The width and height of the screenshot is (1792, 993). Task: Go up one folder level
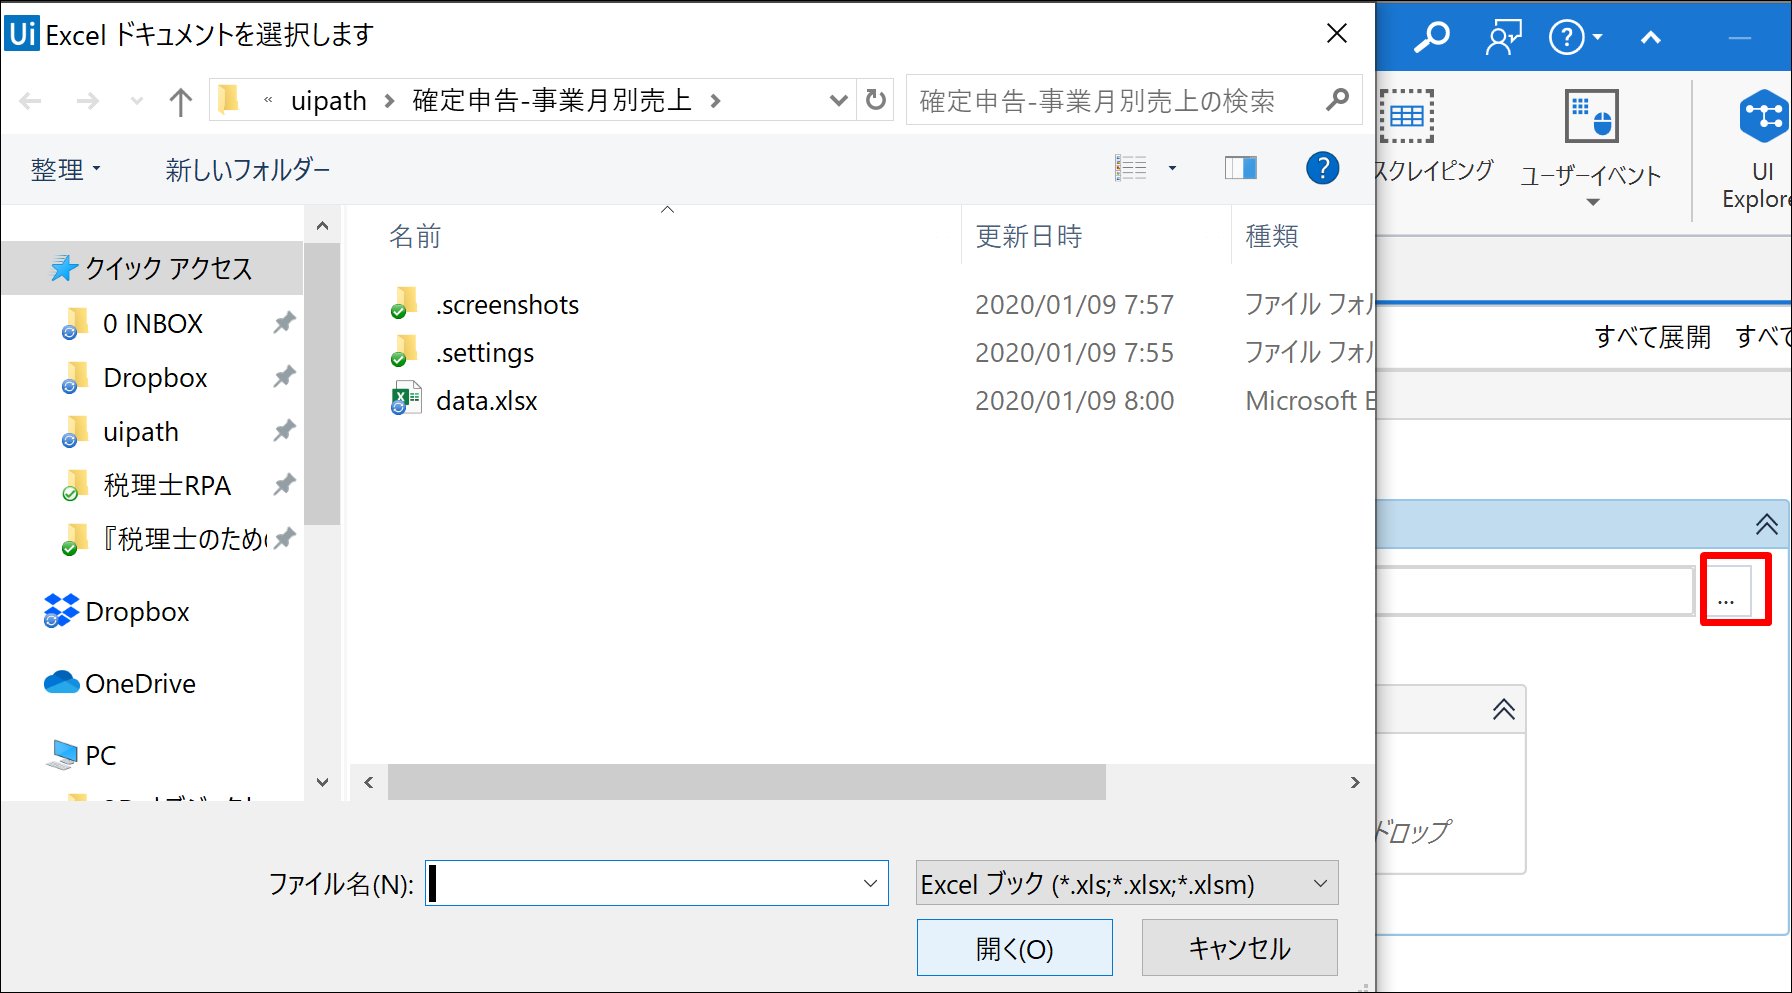click(x=181, y=101)
